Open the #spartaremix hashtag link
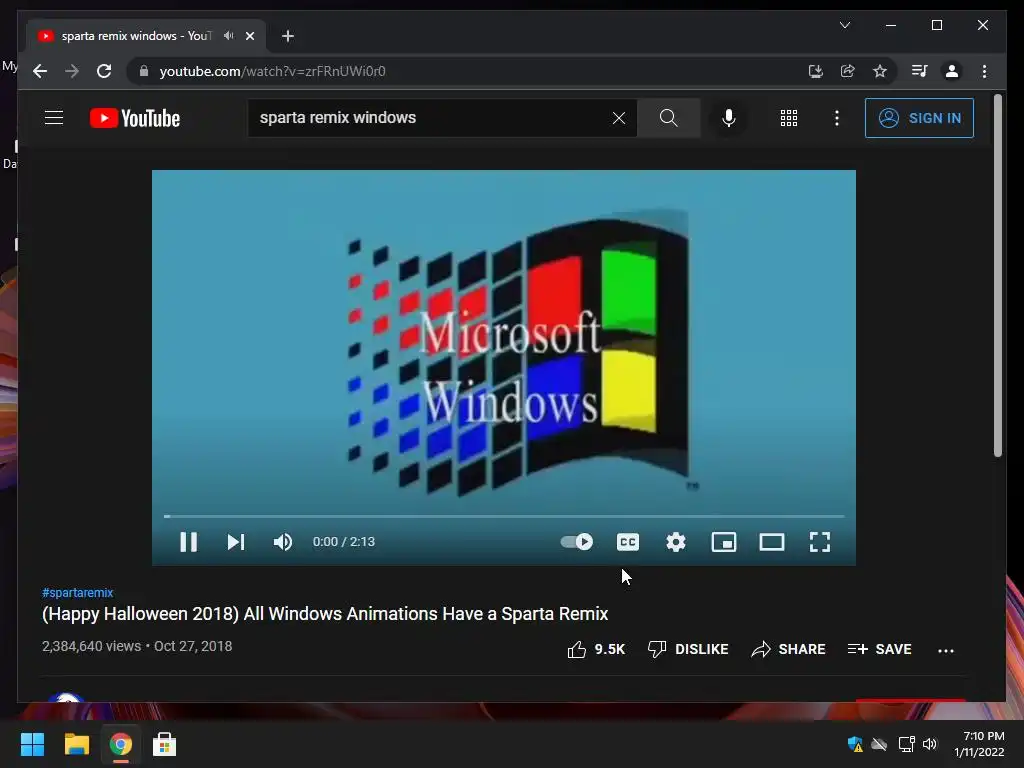The width and height of the screenshot is (1024, 768). click(78, 592)
